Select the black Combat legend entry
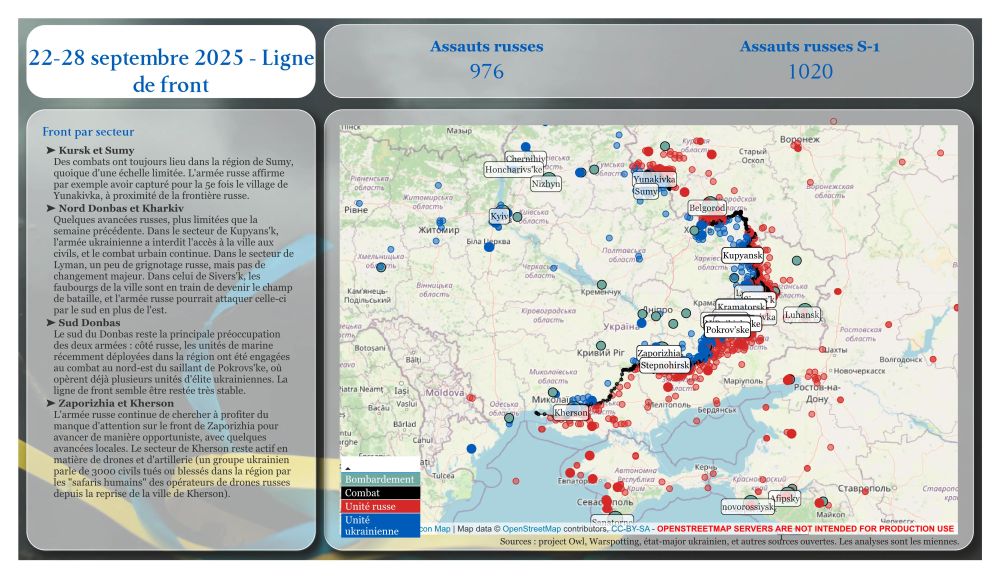 click(x=380, y=493)
